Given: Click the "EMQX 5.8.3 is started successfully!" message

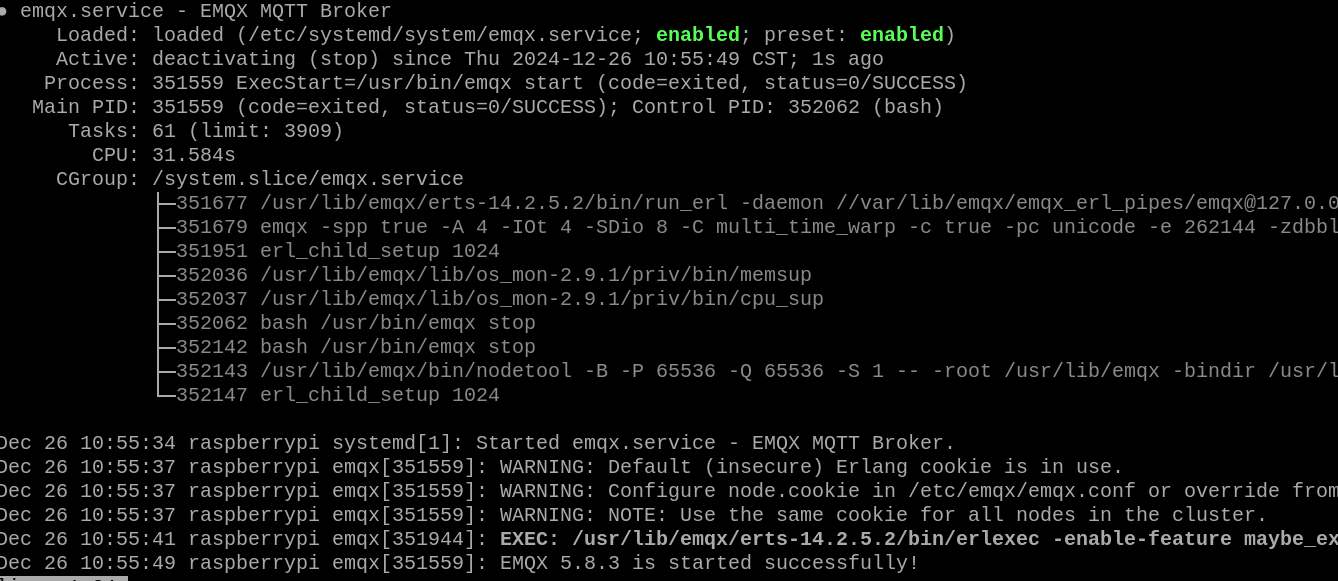Looking at the screenshot, I should point(709,563).
